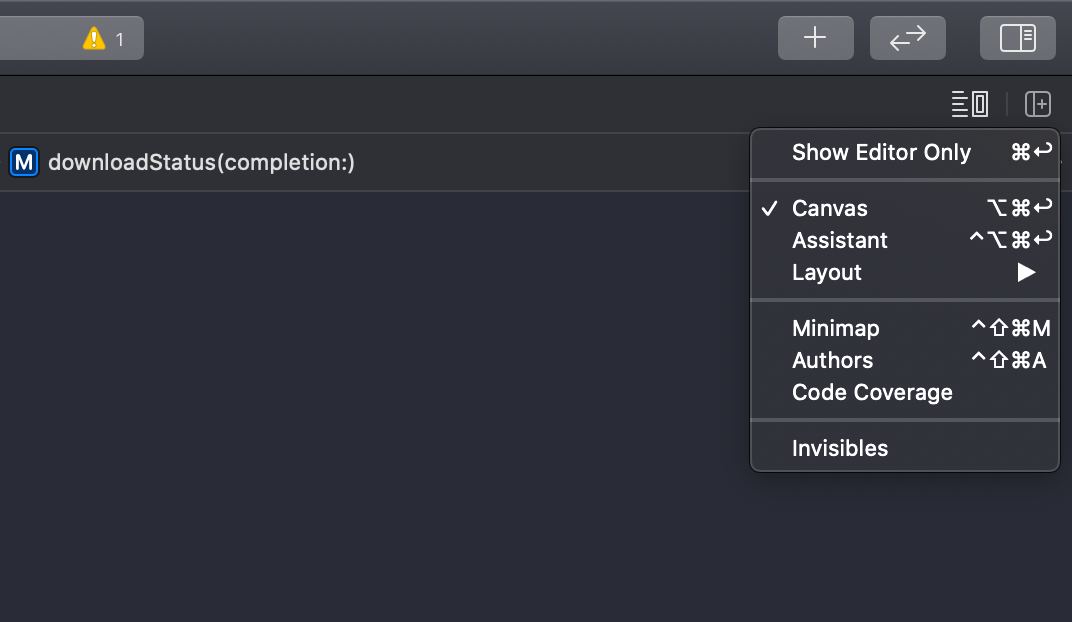Open the downloadStatus(completion:) jump bar item

pyautogui.click(x=201, y=162)
